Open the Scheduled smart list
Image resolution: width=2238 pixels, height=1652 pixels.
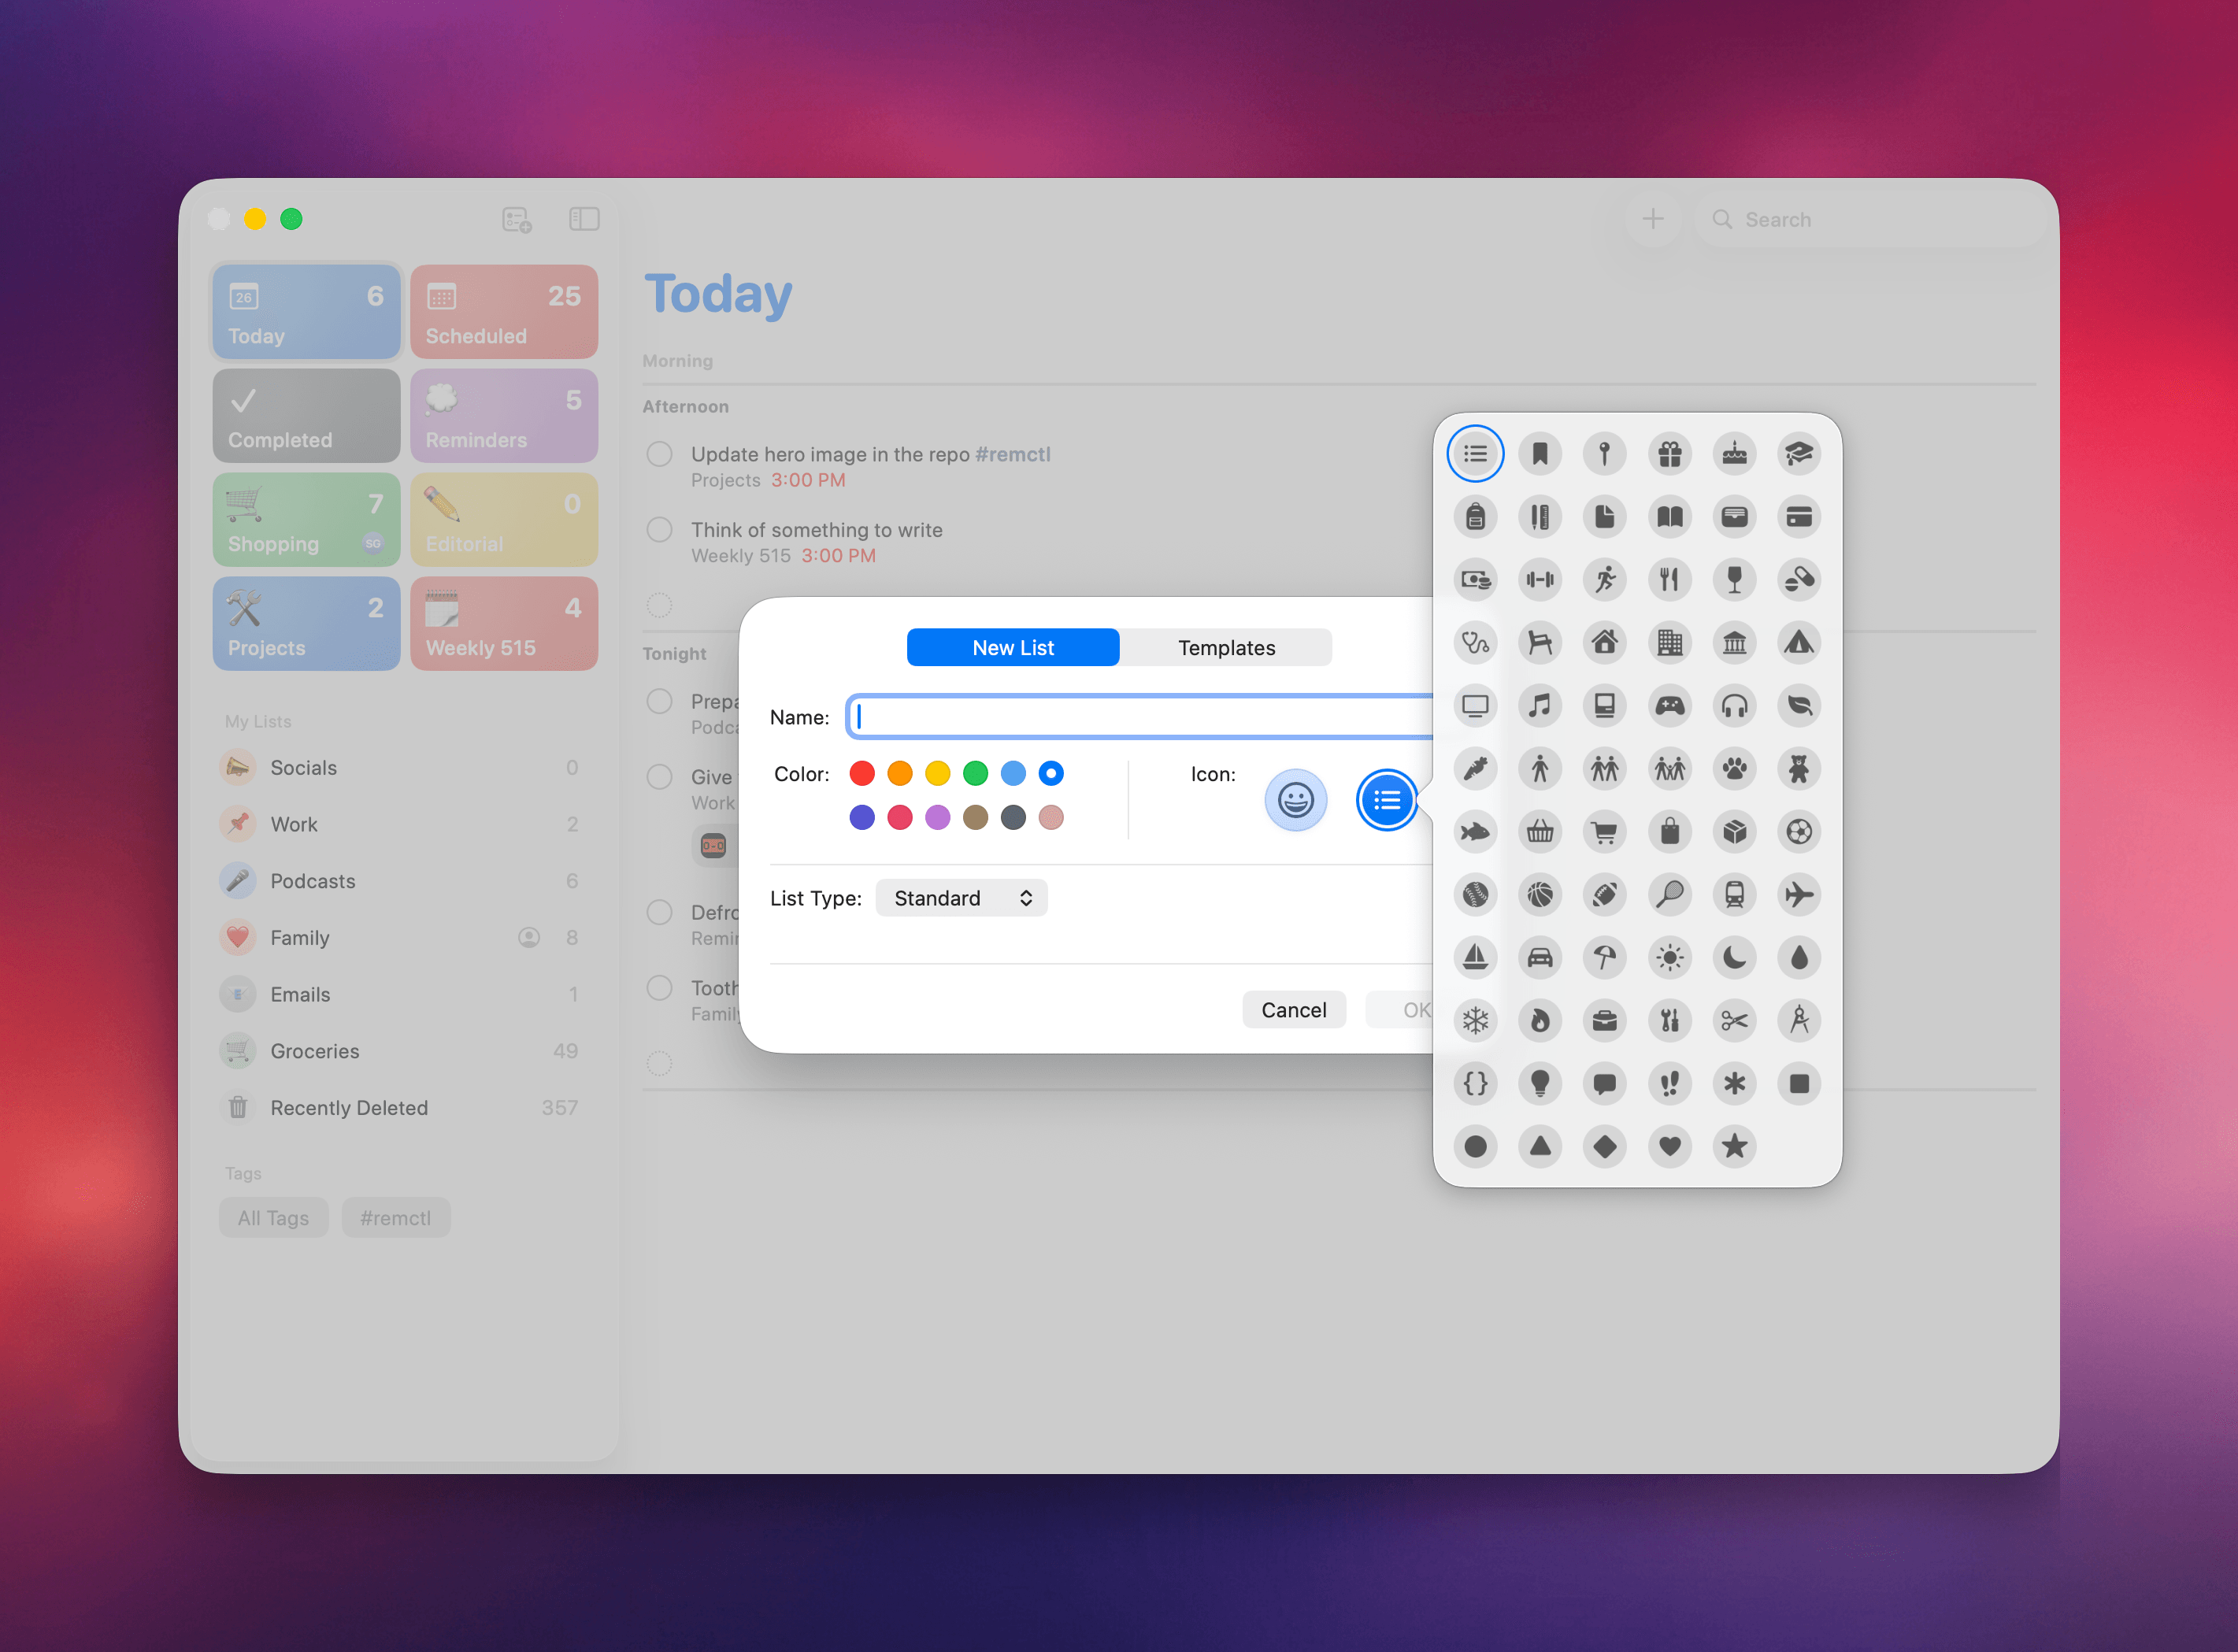pyautogui.click(x=504, y=312)
